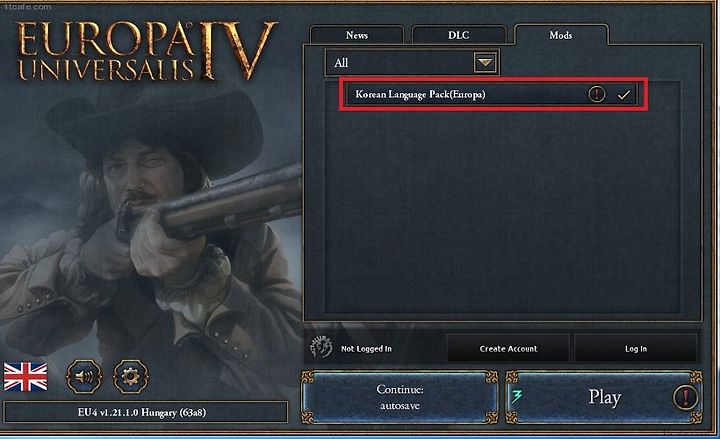Click the green lightning icon on Play
Screen dimensions: 720x439
517,396
